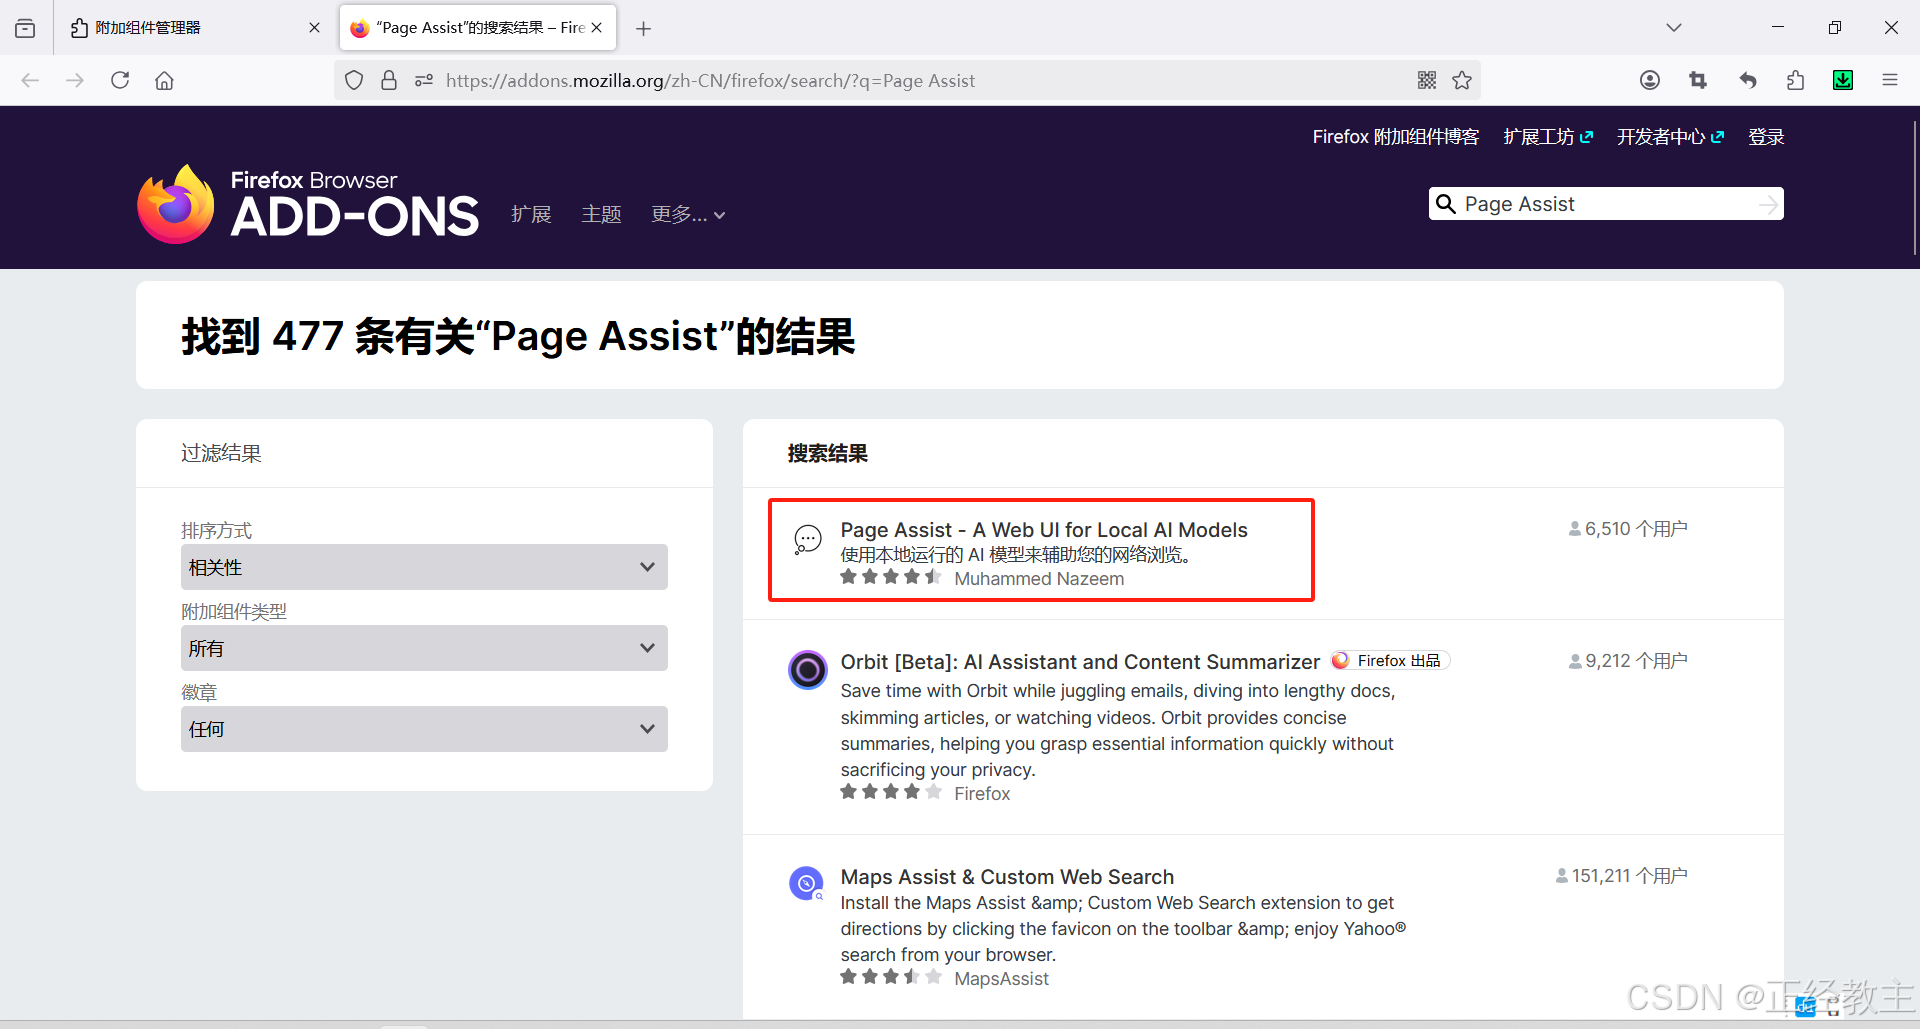Viewport: 1920px width, 1029px height.
Task: Click the 搜索结果 heading
Action: pyautogui.click(x=827, y=453)
